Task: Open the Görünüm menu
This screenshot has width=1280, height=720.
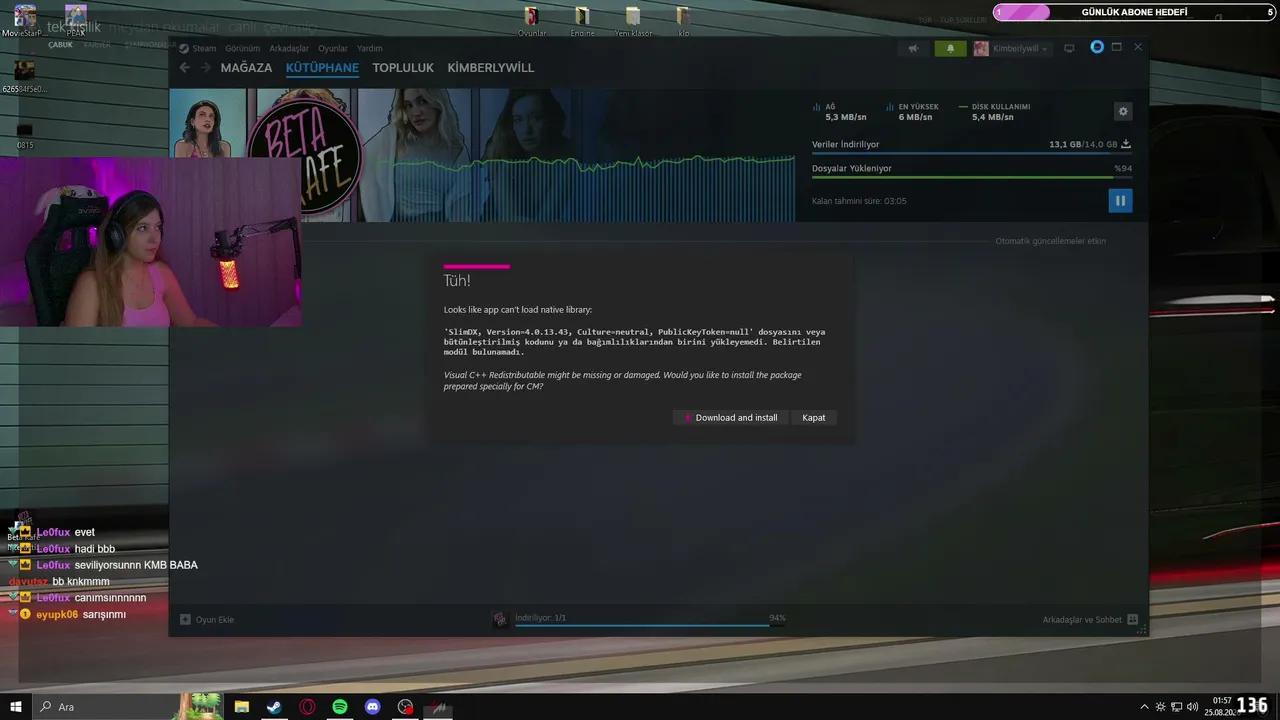Action: [x=242, y=48]
